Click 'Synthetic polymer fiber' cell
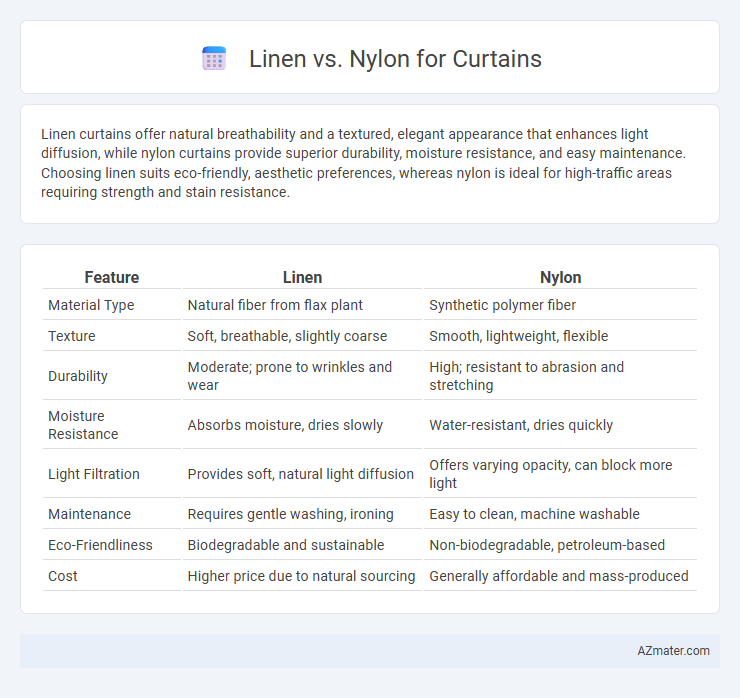 coord(502,305)
